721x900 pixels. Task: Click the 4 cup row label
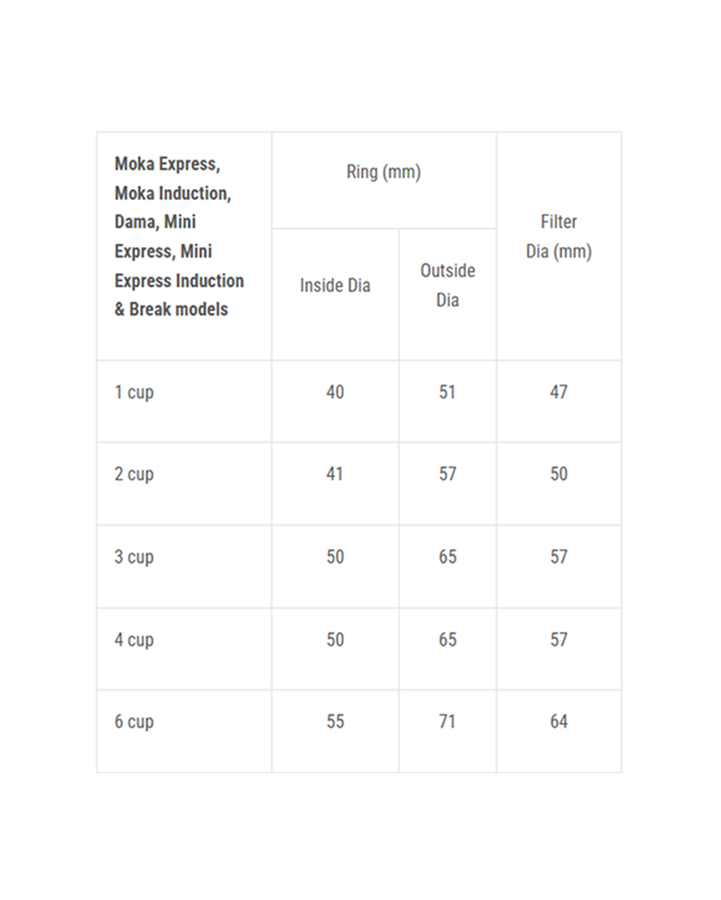point(134,640)
